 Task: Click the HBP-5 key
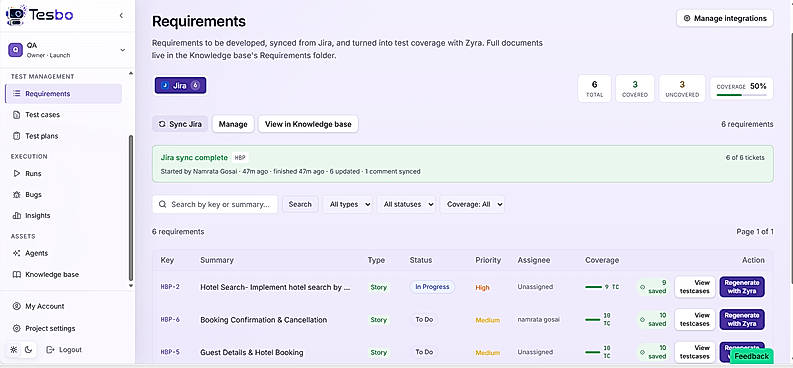(170, 352)
